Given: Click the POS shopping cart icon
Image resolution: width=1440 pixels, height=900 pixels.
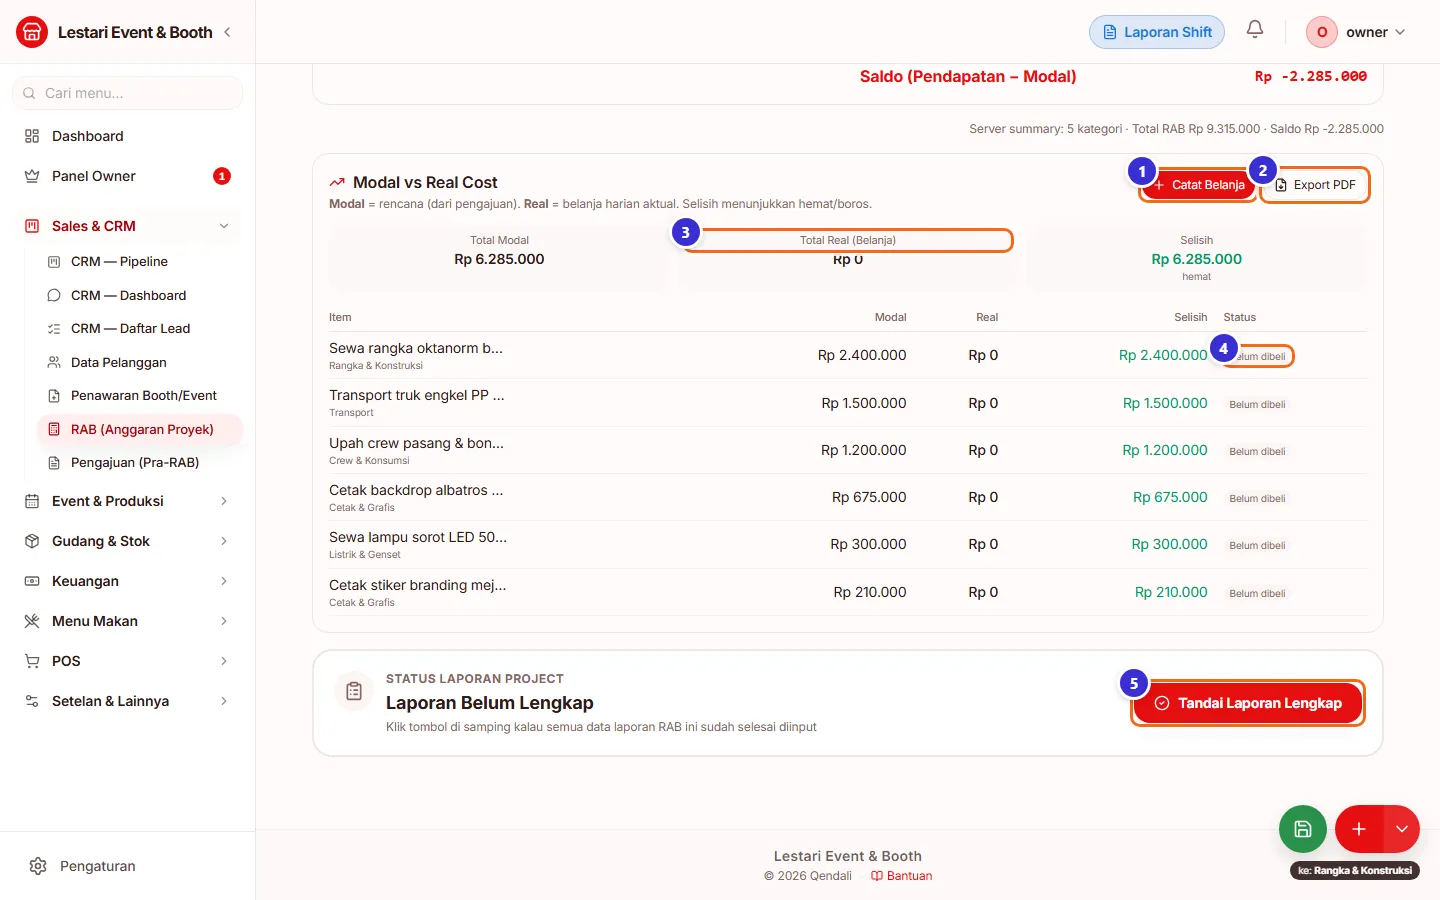Looking at the screenshot, I should click(32, 661).
